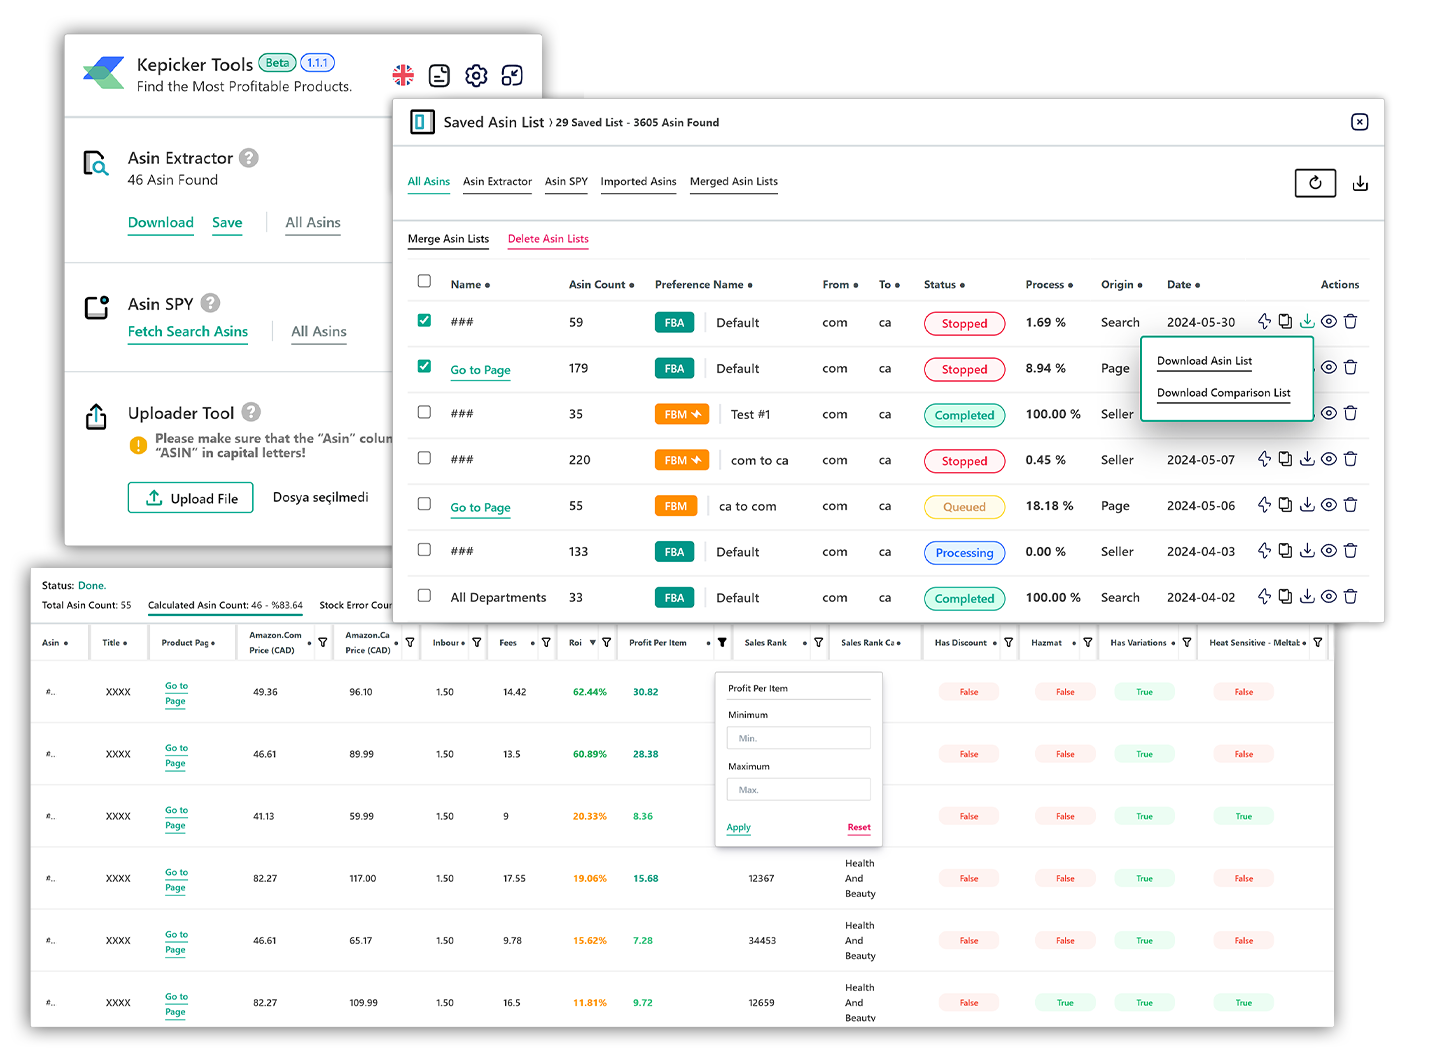Switch language via the UK flag icon
The height and width of the screenshot is (1058, 1437).
pyautogui.click(x=403, y=74)
